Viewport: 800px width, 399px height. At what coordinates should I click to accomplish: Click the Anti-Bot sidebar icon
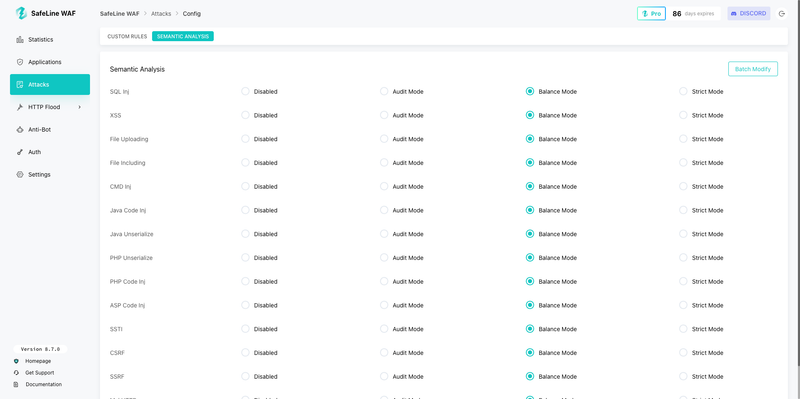point(20,130)
